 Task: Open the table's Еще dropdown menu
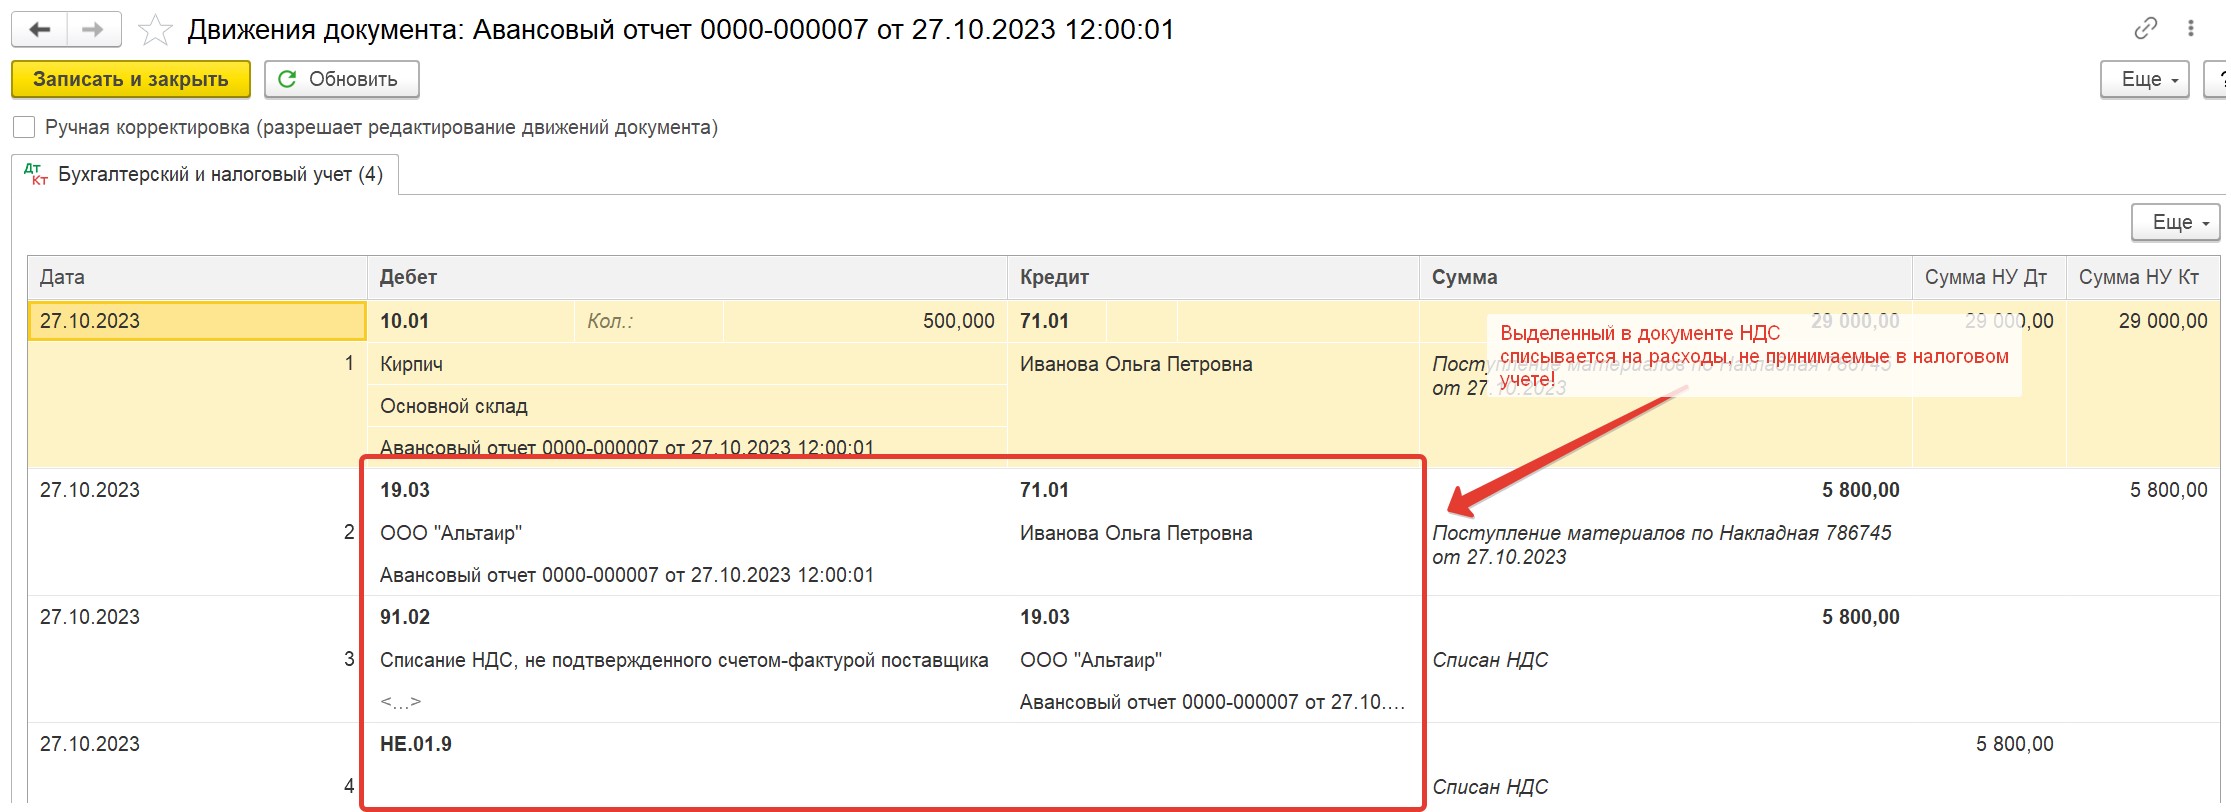coord(2175,222)
